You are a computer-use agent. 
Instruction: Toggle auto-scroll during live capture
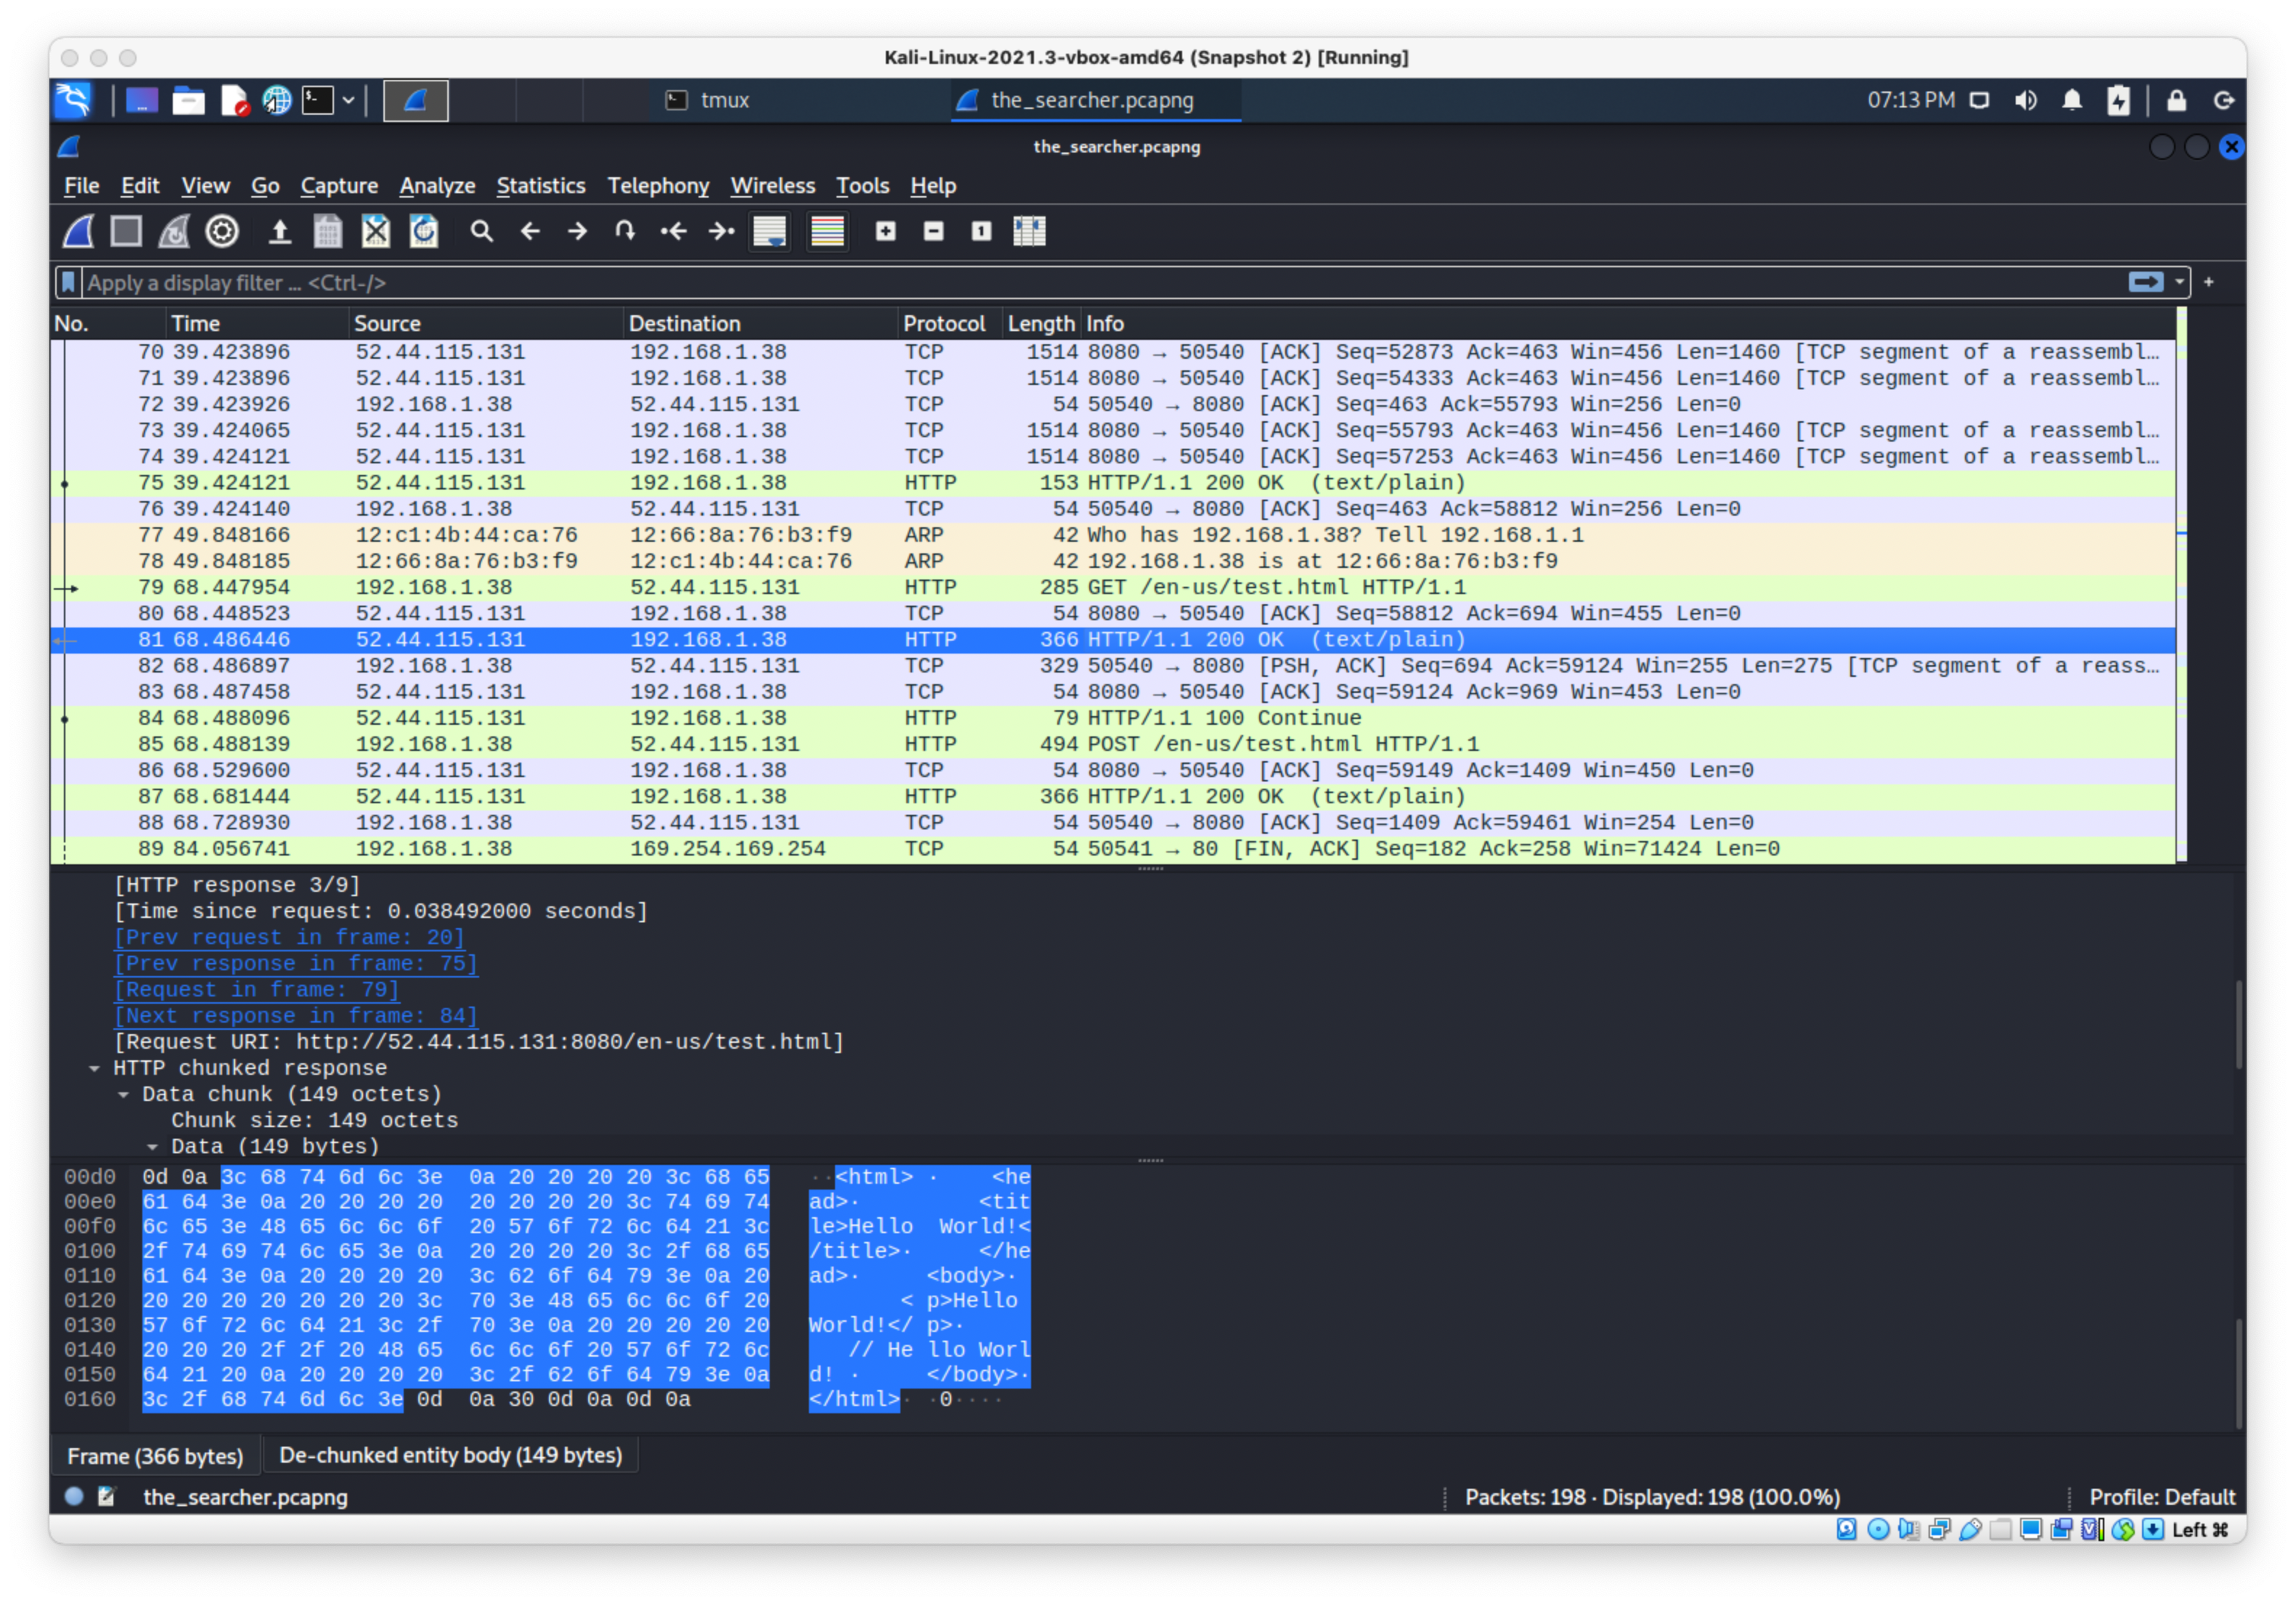coord(770,232)
